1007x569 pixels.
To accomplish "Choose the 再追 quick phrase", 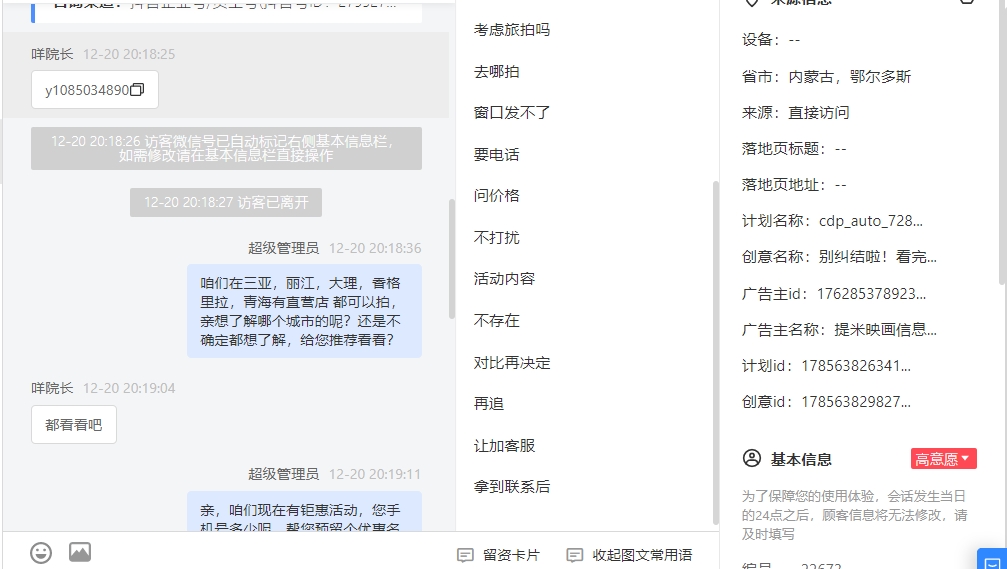I will coord(489,403).
